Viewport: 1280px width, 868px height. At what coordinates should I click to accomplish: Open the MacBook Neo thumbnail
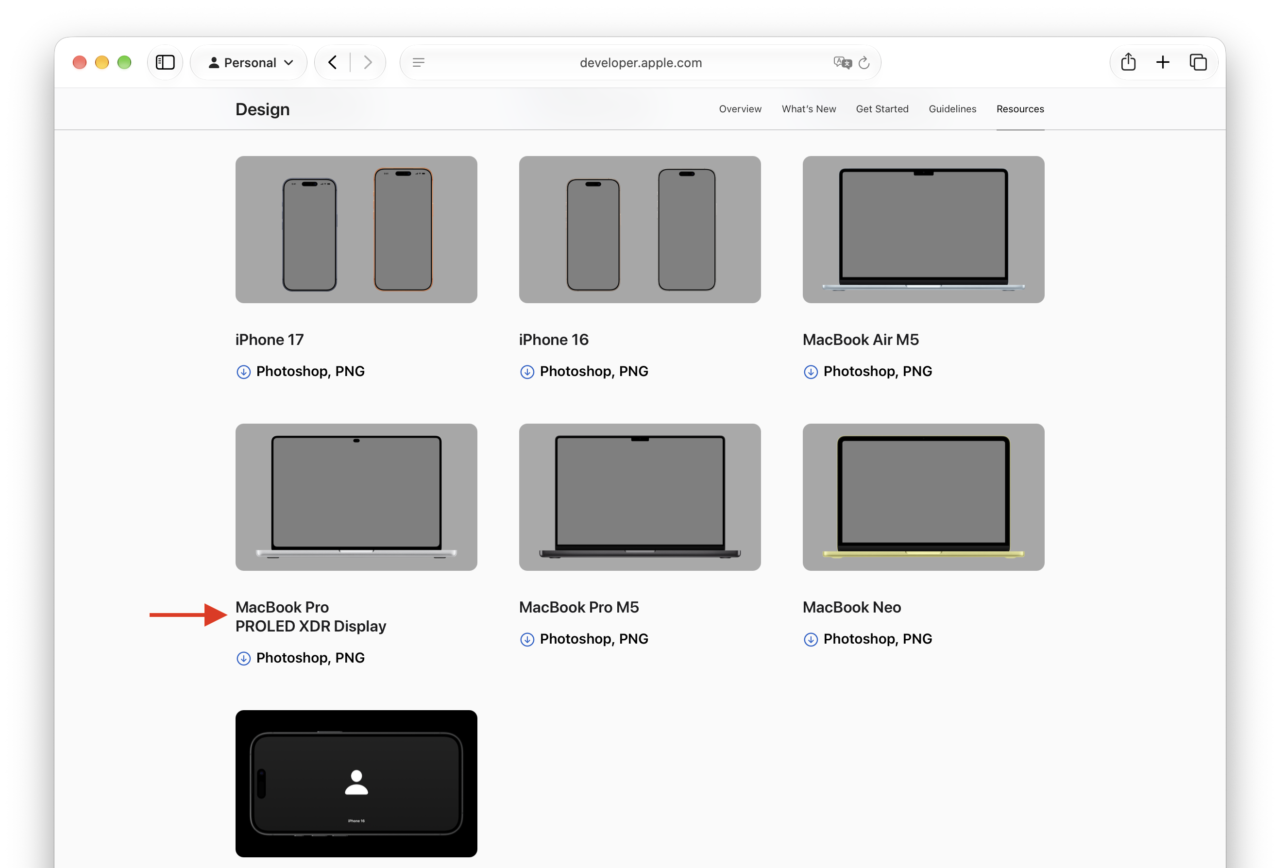[923, 497]
